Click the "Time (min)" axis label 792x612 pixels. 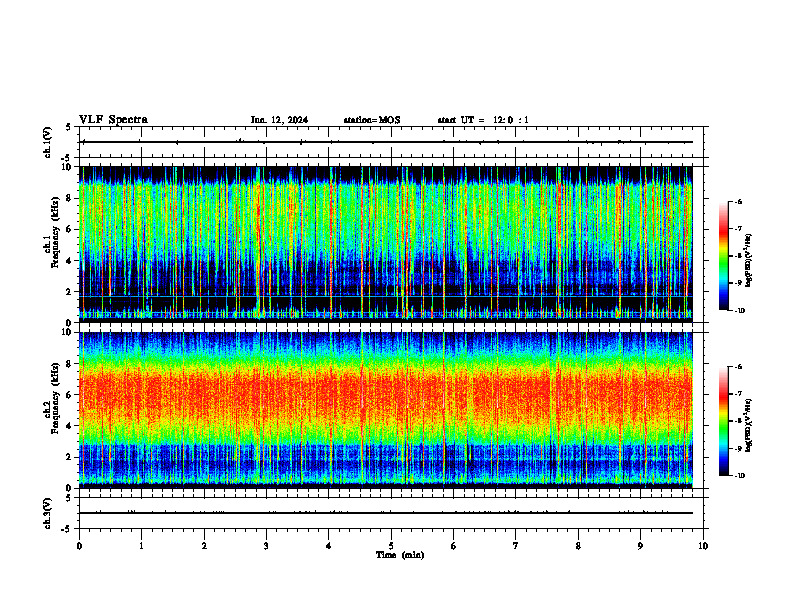(x=400, y=555)
